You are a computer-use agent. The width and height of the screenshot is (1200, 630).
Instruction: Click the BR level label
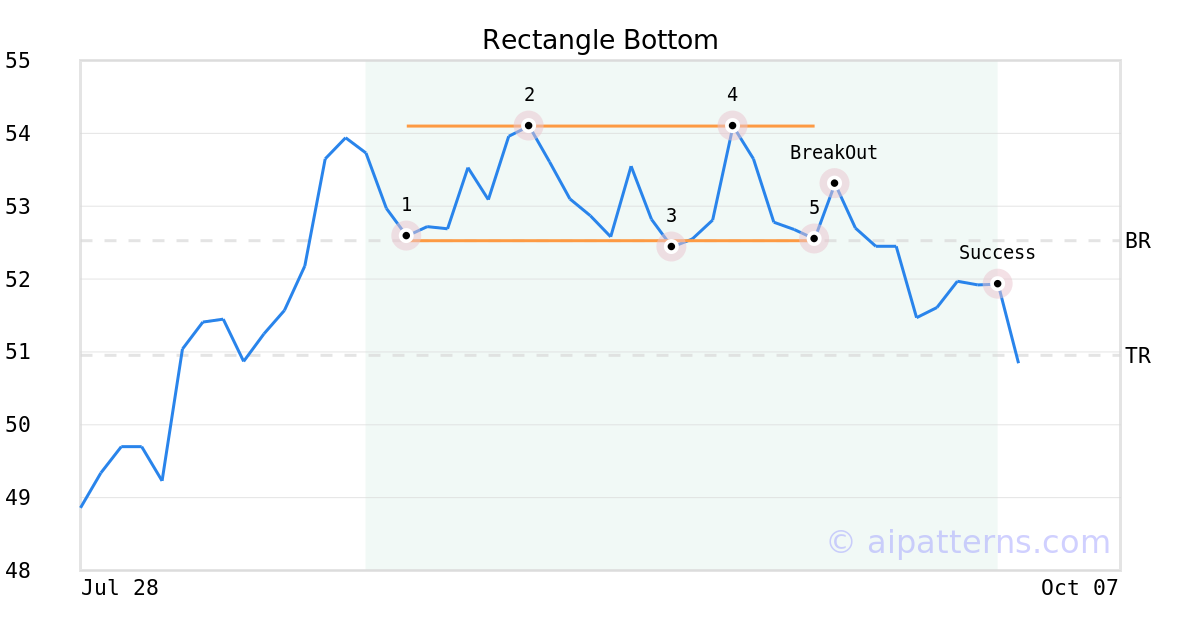coord(1138,241)
